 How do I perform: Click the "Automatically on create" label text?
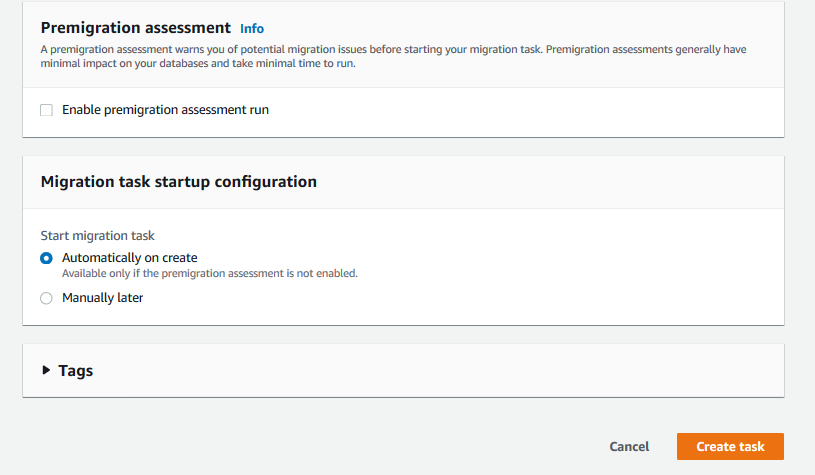coord(130,258)
